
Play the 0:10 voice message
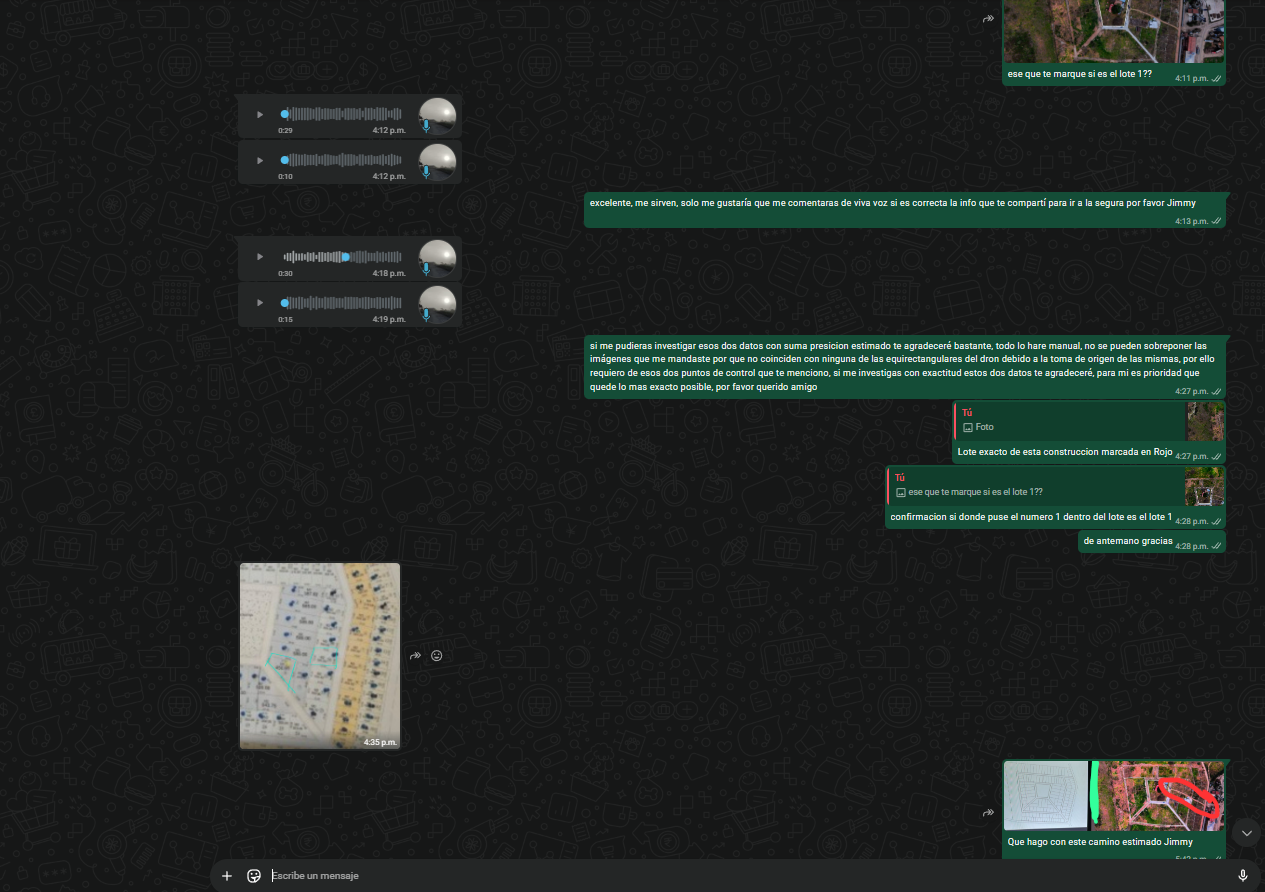point(260,160)
